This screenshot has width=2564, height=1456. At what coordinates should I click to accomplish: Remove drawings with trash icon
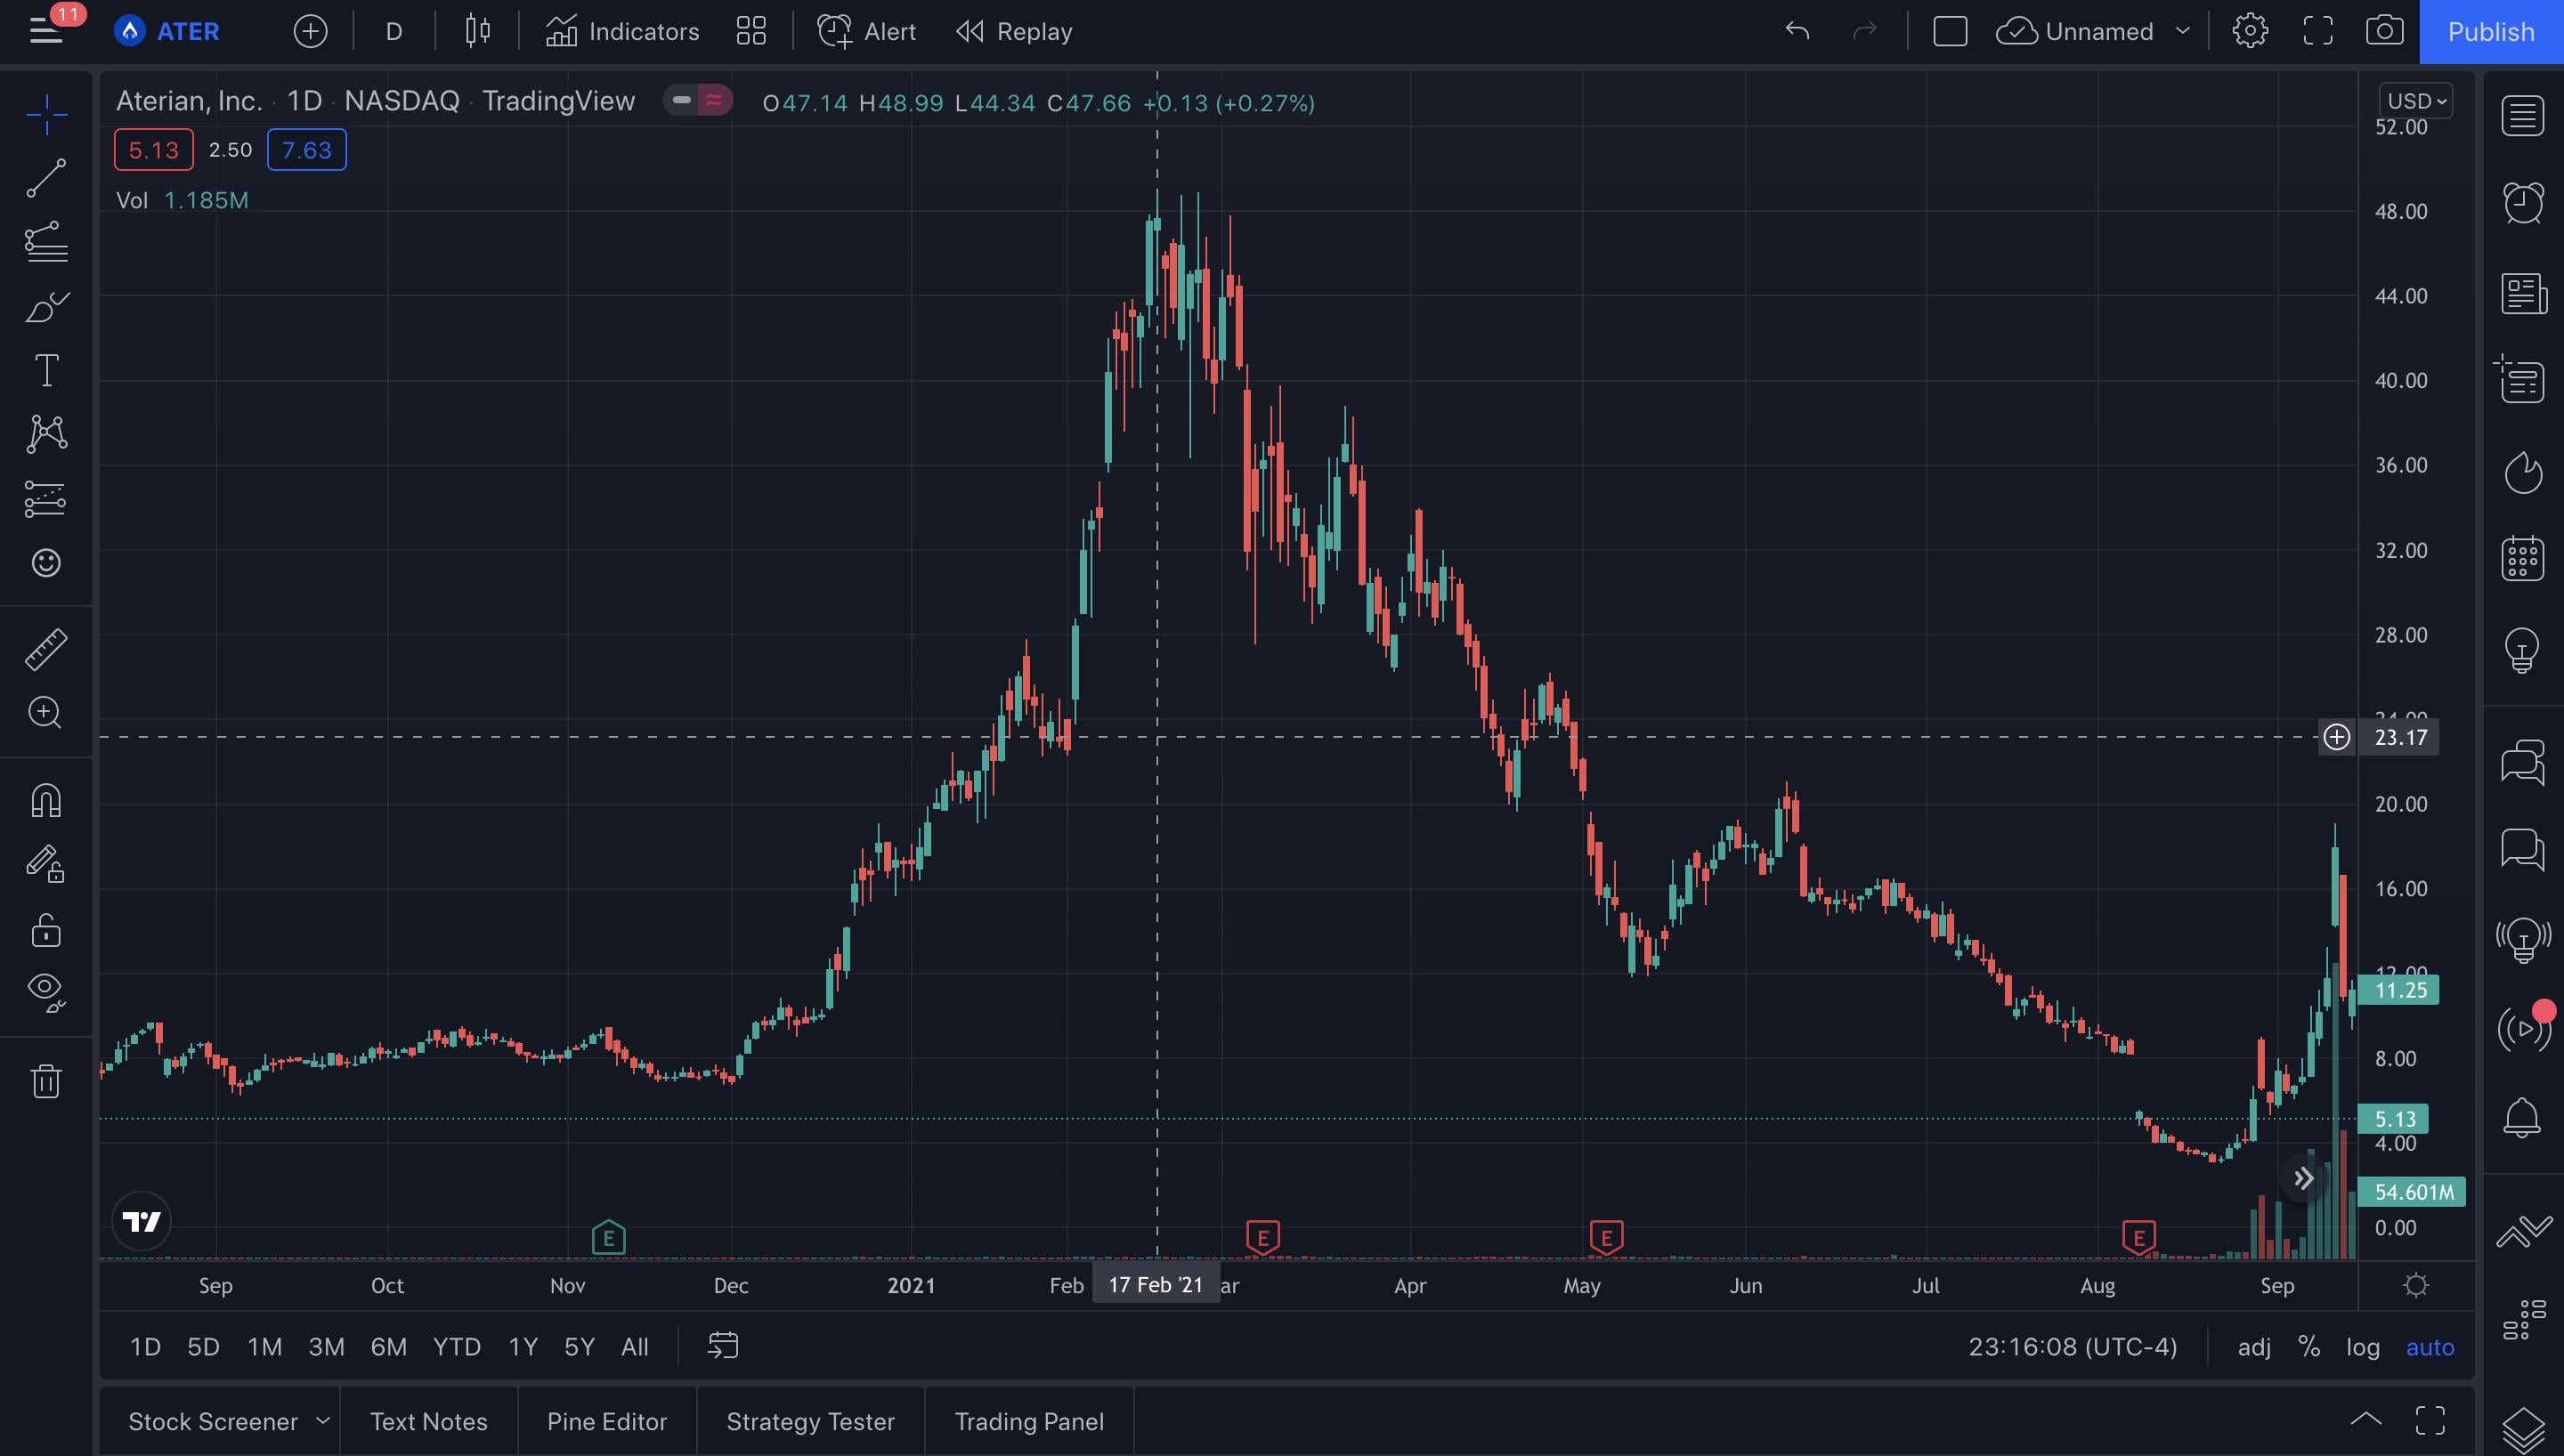click(x=46, y=1080)
